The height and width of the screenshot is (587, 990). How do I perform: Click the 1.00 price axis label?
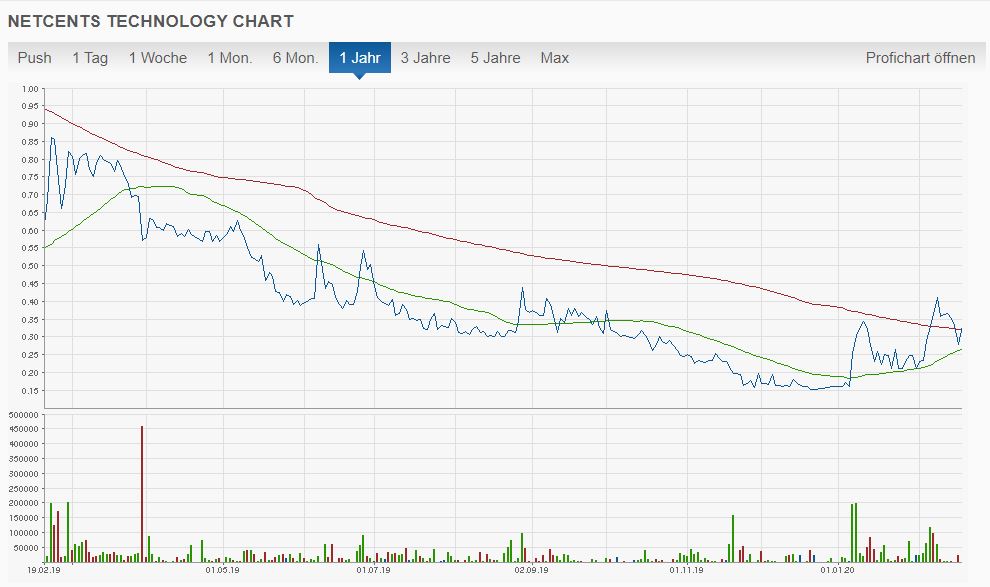click(x=30, y=89)
